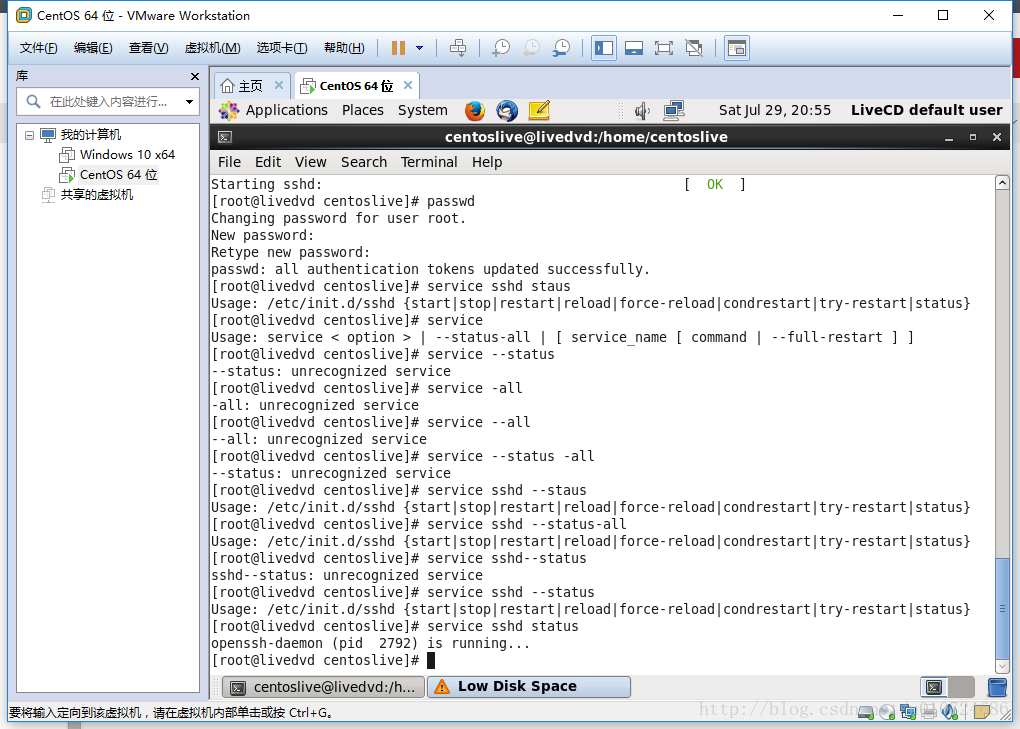Select 共享的虚拟机 in the library

[96, 195]
